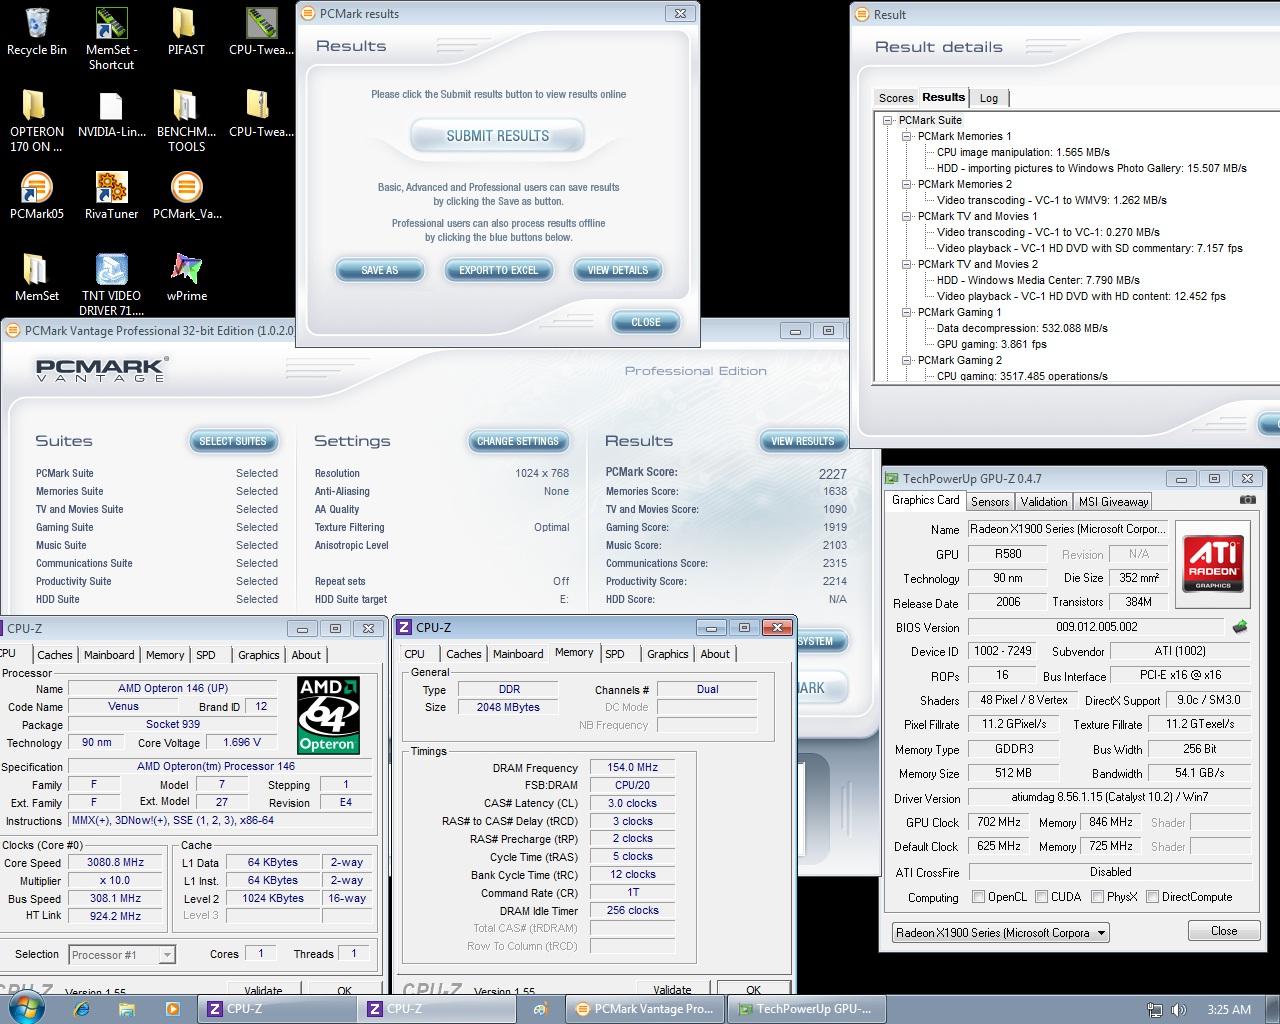The image size is (1280, 1024).
Task: Launch Internet Explorer from the taskbar
Action: (x=81, y=1009)
